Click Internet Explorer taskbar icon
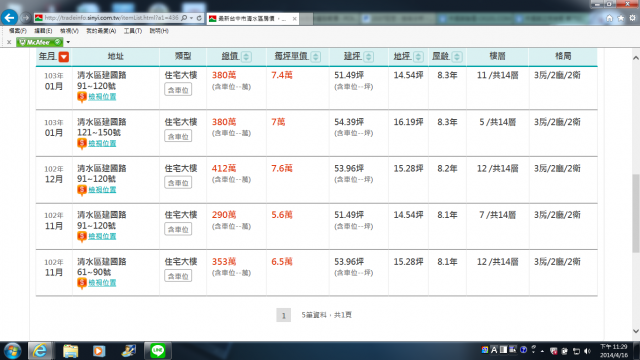640x360 pixels. 40,351
